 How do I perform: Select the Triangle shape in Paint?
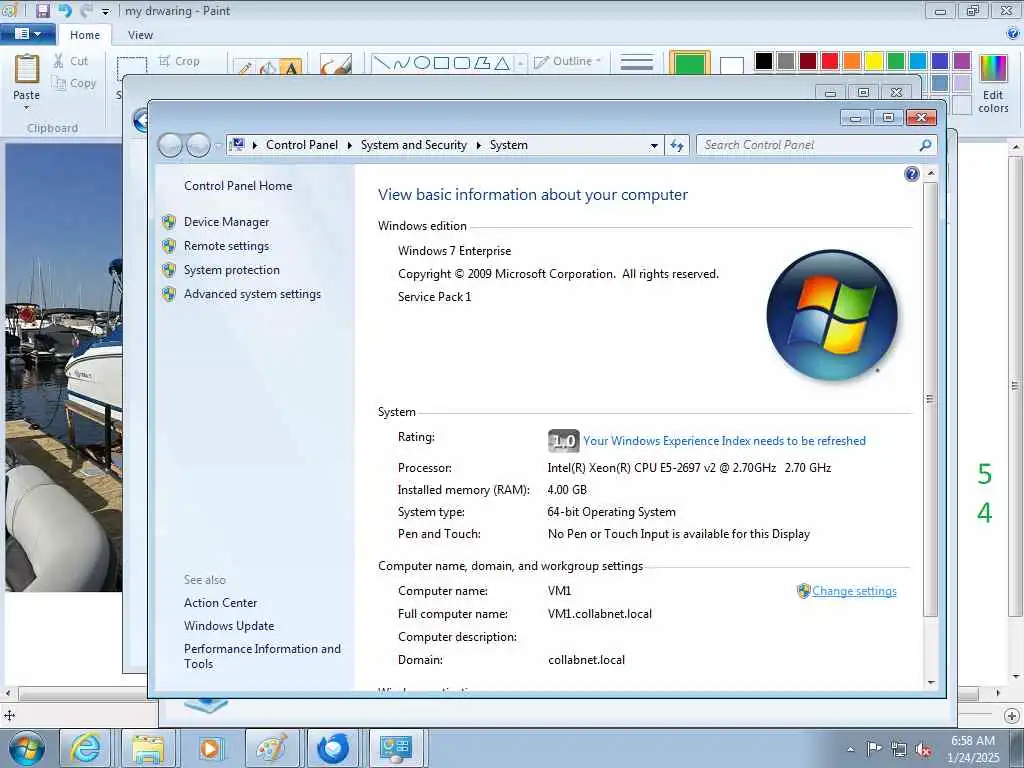coord(502,63)
